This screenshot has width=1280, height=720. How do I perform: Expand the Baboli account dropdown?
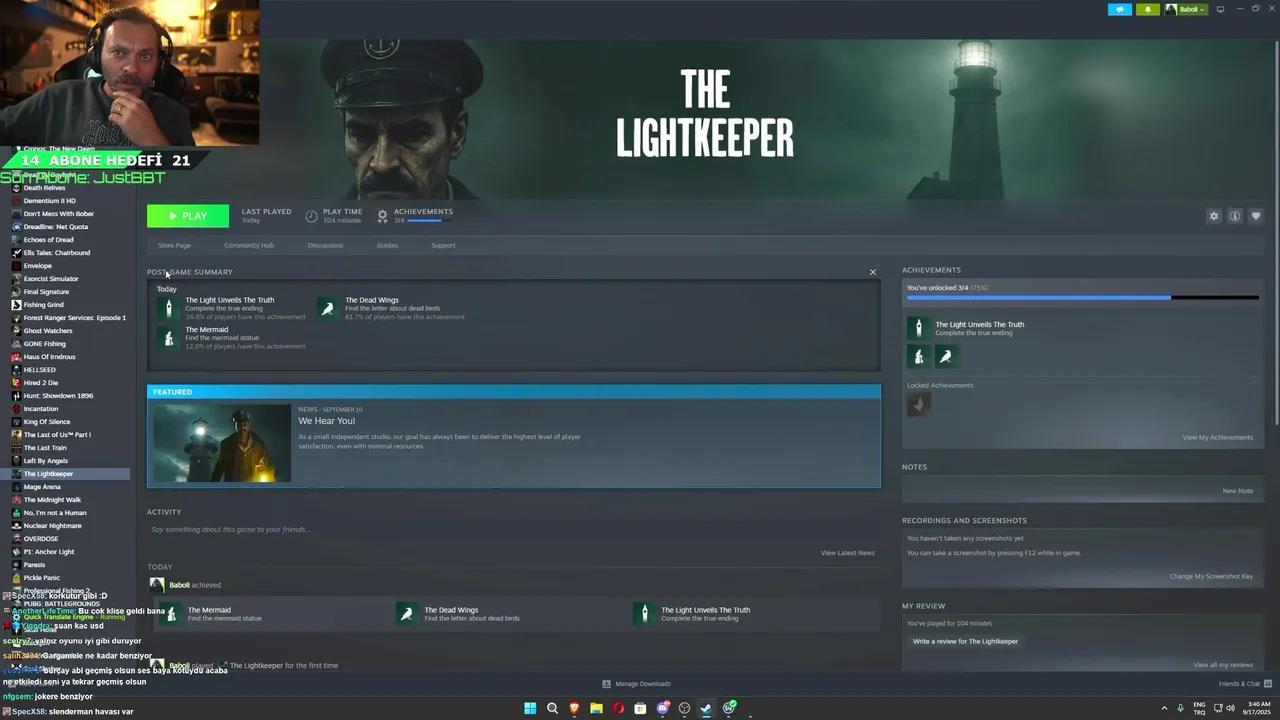pyautogui.click(x=1186, y=9)
